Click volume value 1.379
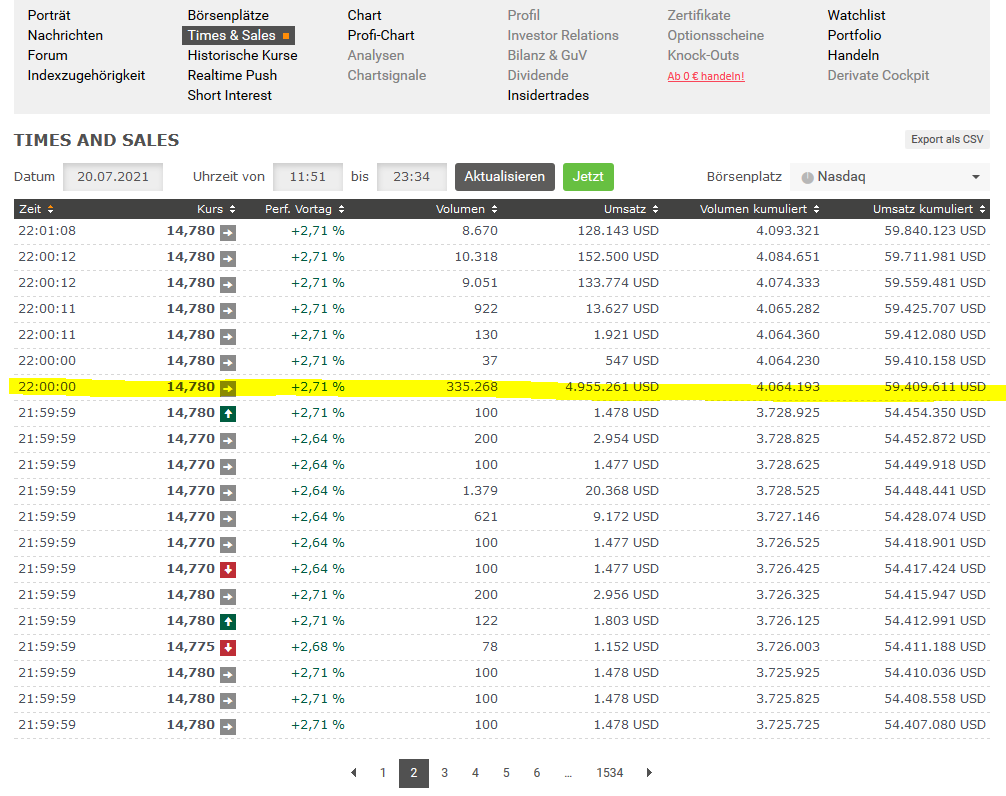Screen dimensions: 1006x796 pyautogui.click(x=480, y=491)
